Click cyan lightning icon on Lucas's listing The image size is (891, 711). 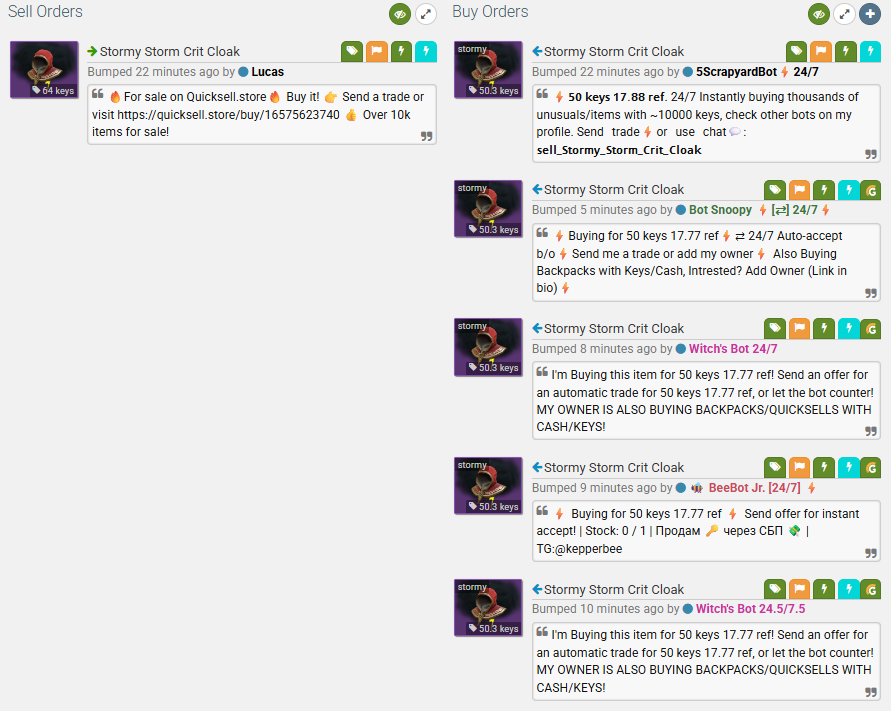click(426, 51)
